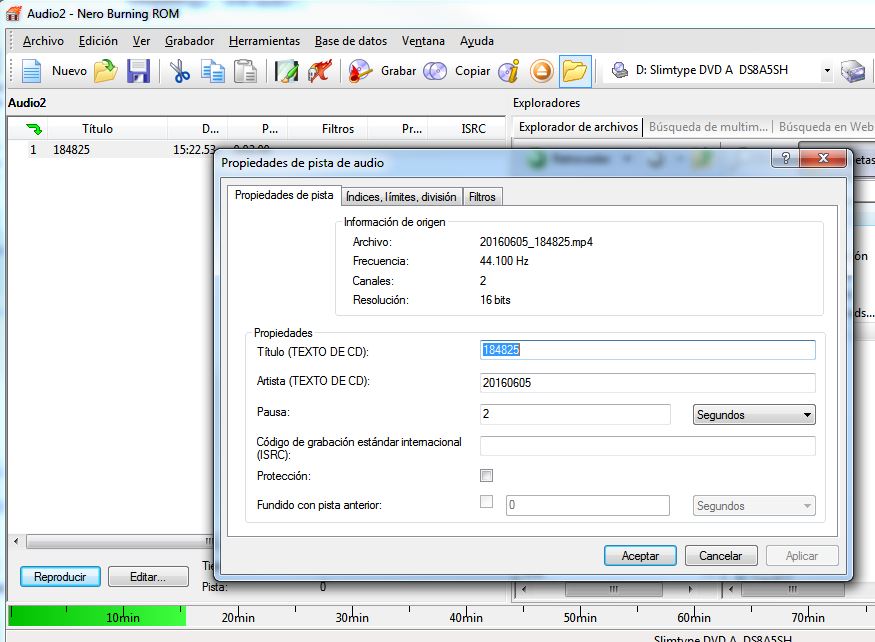The height and width of the screenshot is (642, 875).
Task: Click the open compilation folder icon
Action: click(x=105, y=71)
